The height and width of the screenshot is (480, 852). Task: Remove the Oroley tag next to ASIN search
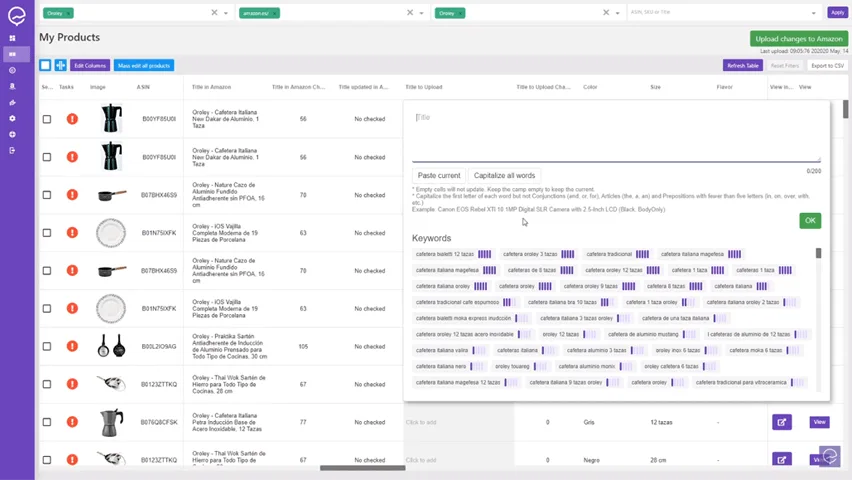point(460,13)
